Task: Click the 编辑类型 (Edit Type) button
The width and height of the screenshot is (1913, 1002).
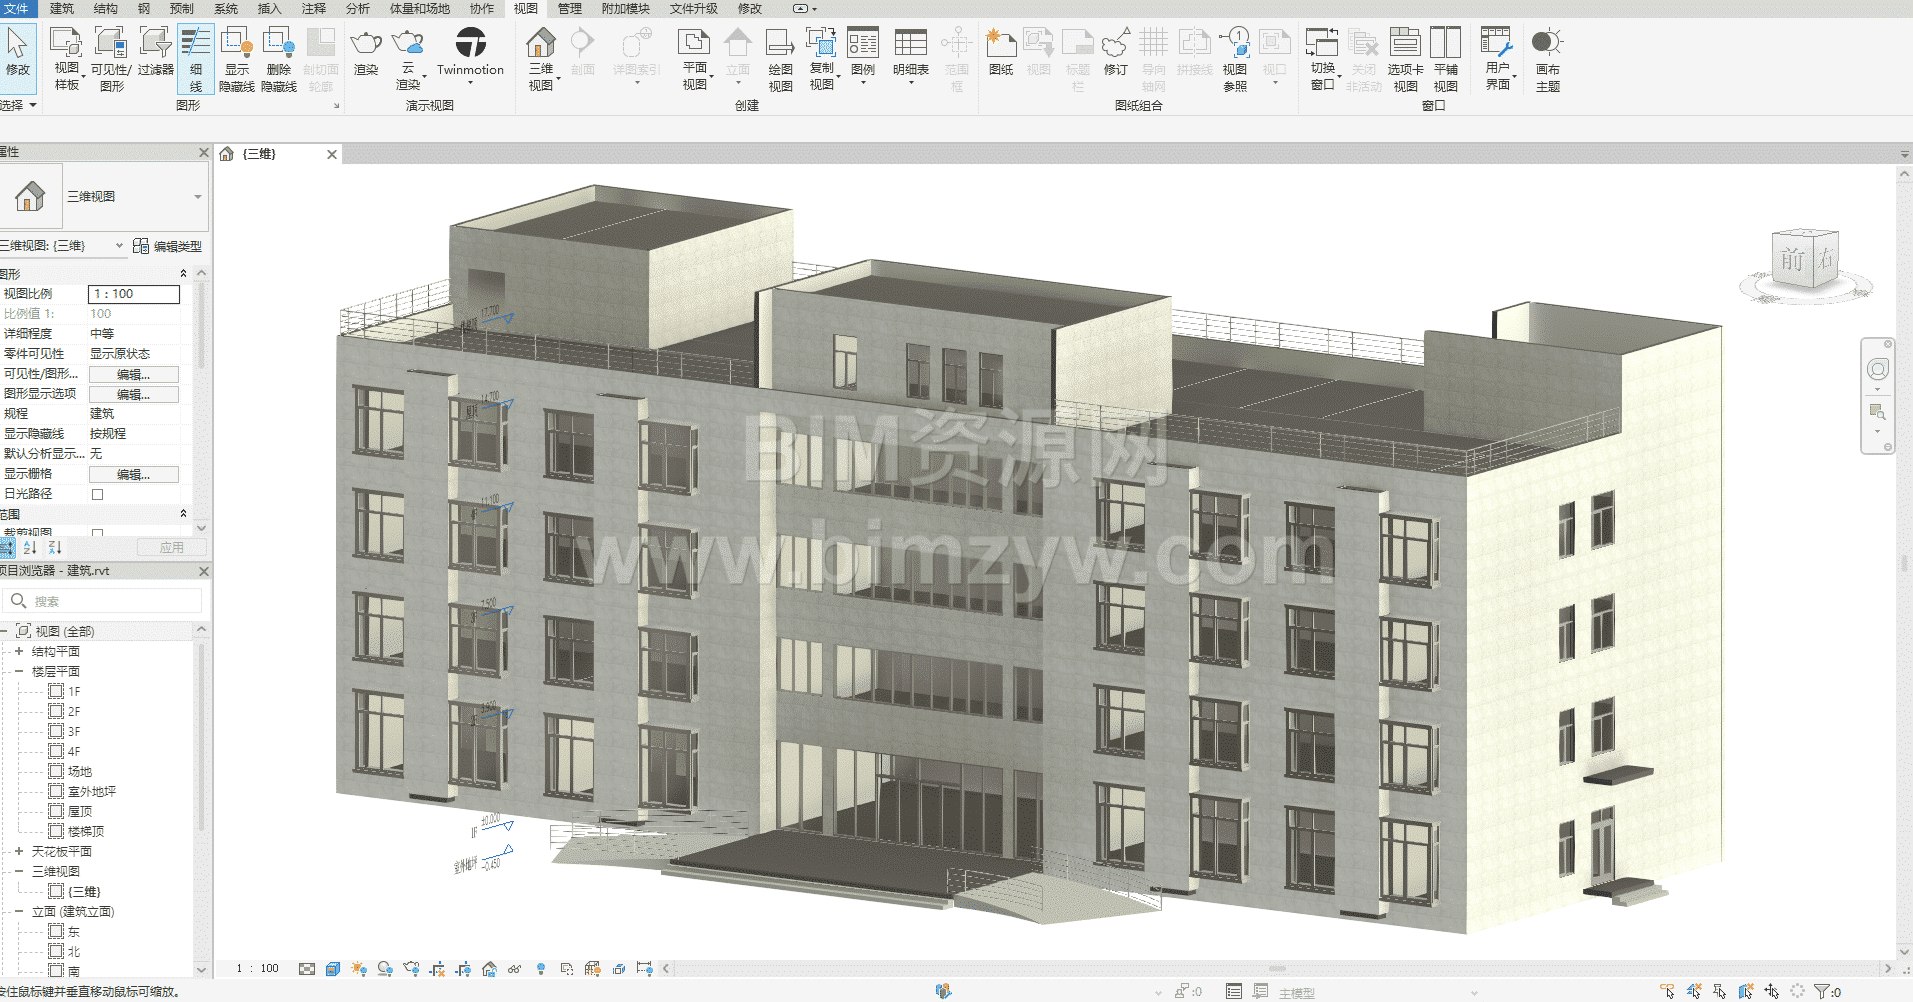Action: pyautogui.click(x=168, y=246)
